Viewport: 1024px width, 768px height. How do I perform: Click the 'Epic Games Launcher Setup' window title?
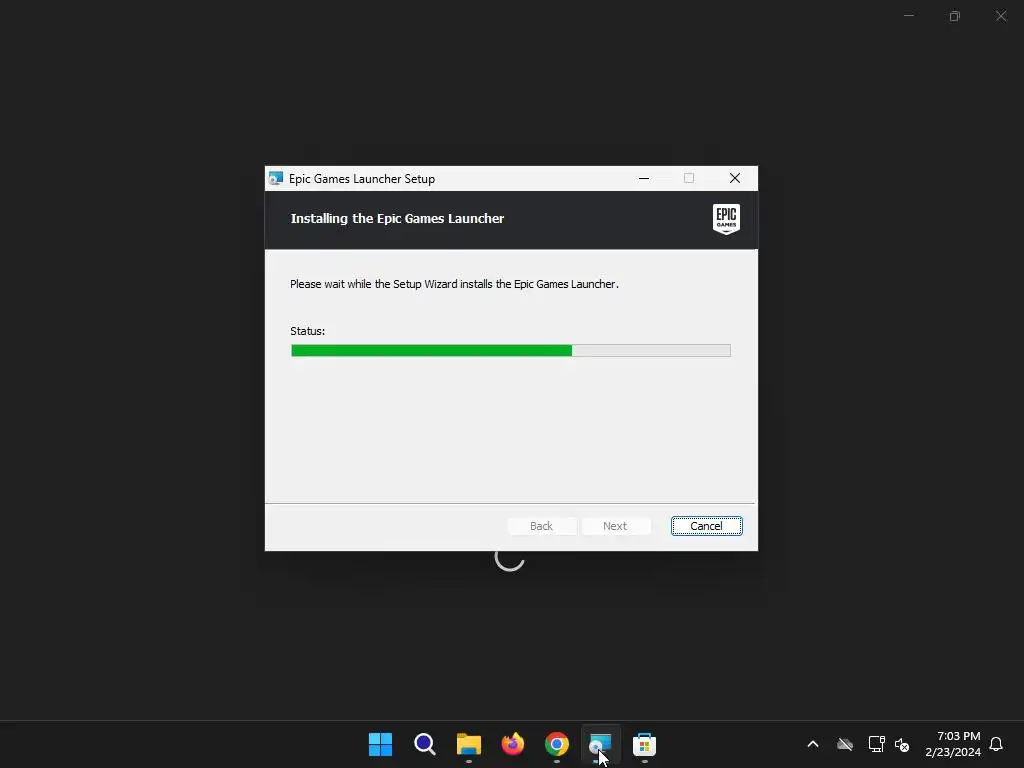click(362, 179)
